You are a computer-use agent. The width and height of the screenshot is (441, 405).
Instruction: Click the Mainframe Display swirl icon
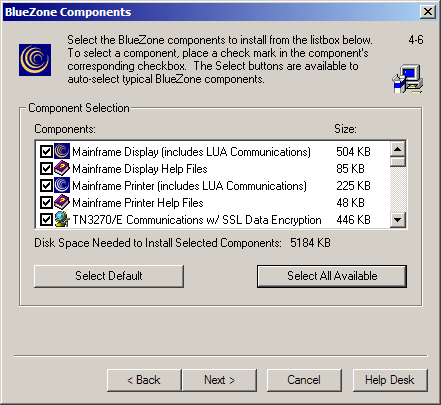coord(62,151)
